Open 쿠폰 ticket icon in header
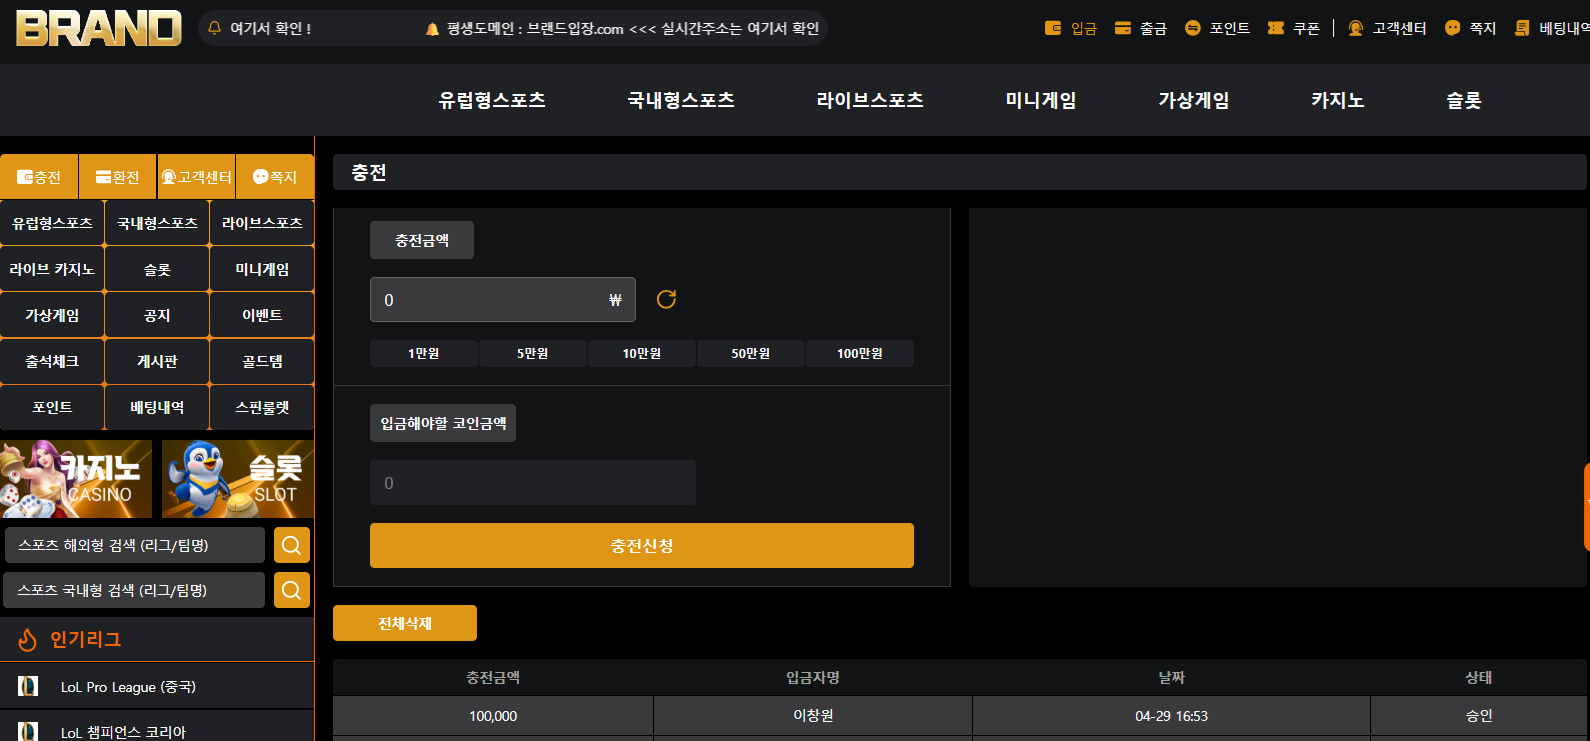Image resolution: width=1590 pixels, height=741 pixels. pos(1275,28)
